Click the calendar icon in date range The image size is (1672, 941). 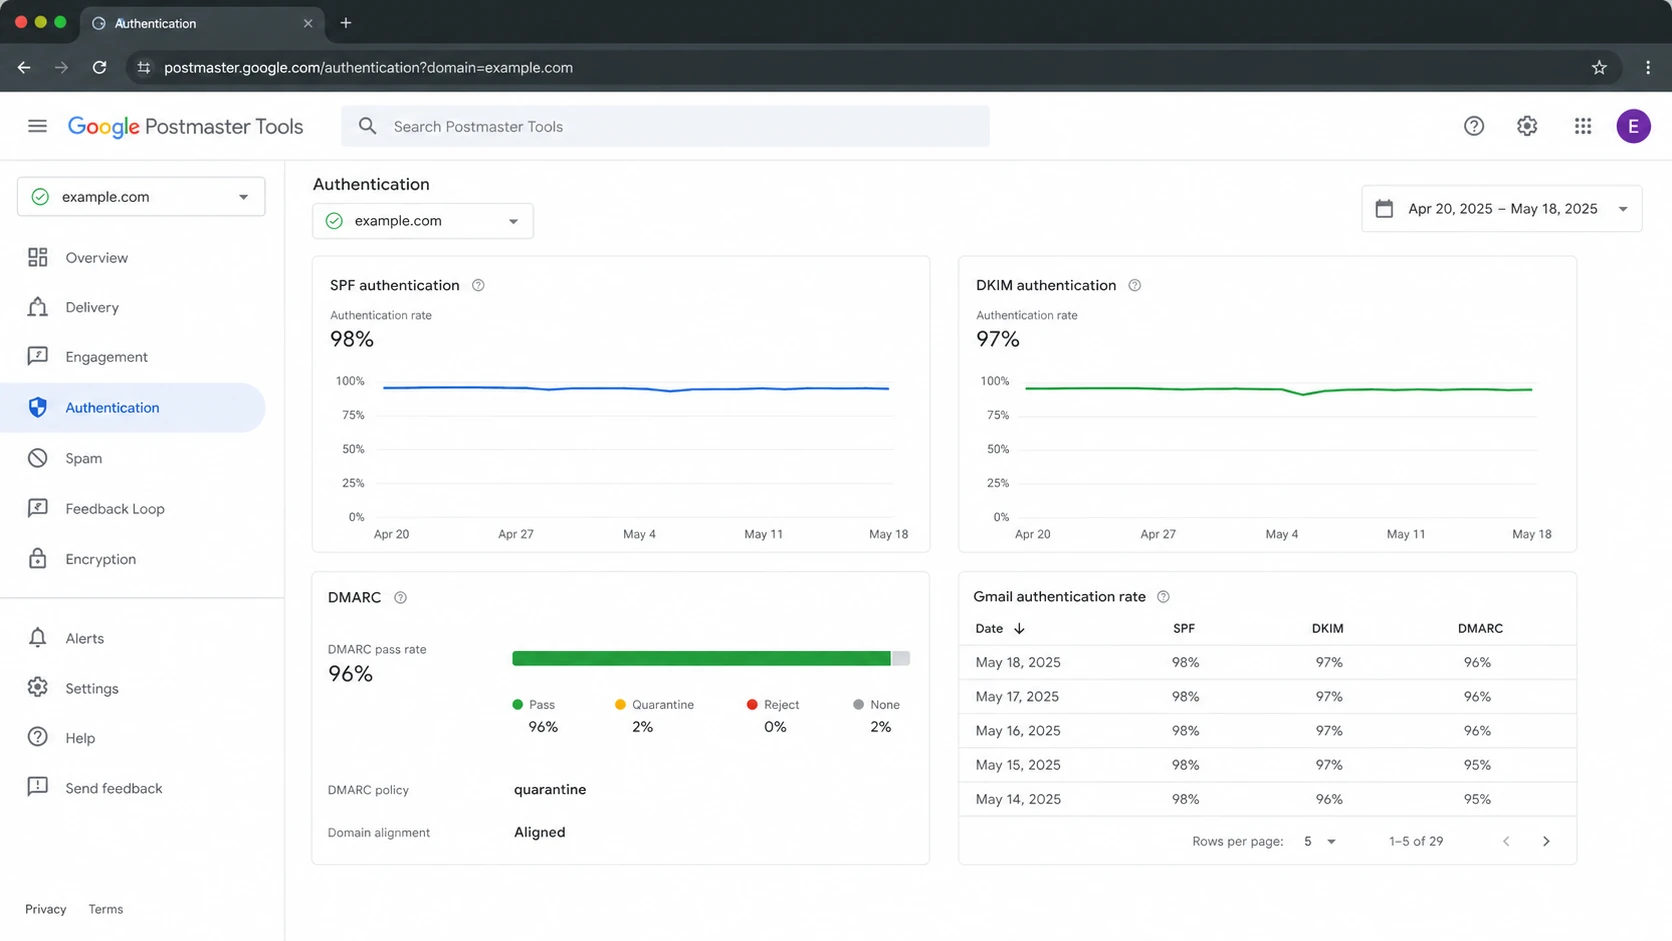pyautogui.click(x=1384, y=209)
